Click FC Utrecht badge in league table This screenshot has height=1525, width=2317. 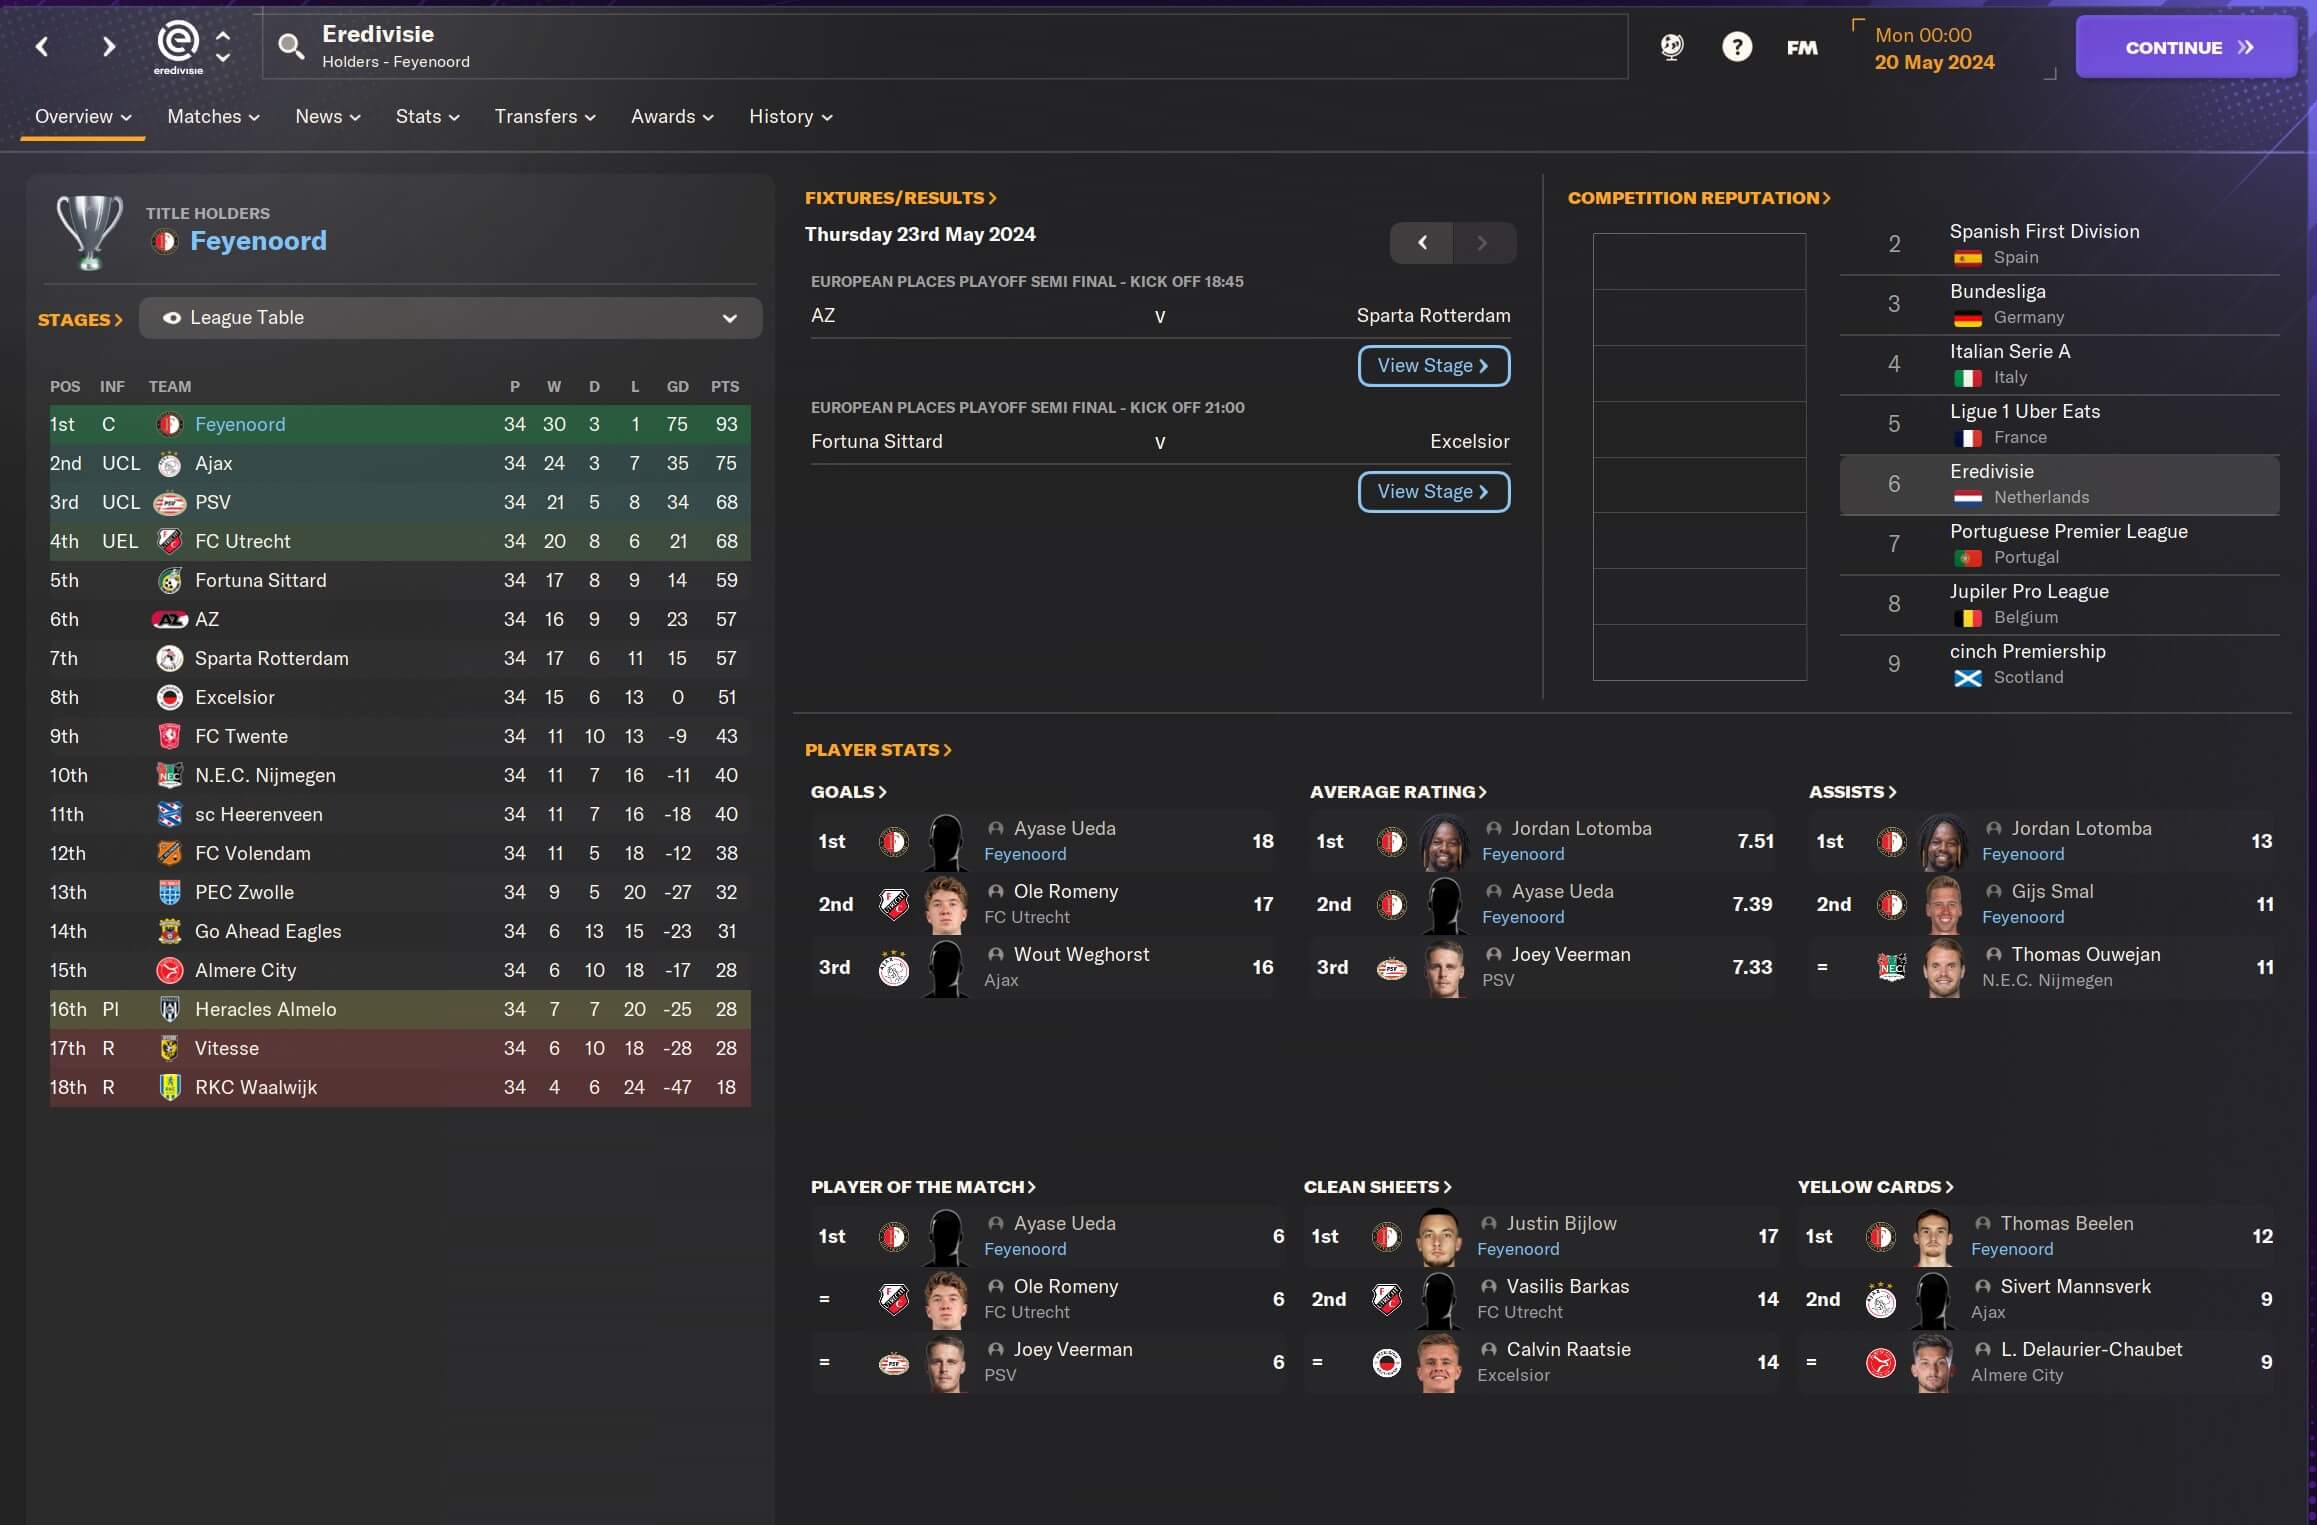tap(169, 541)
